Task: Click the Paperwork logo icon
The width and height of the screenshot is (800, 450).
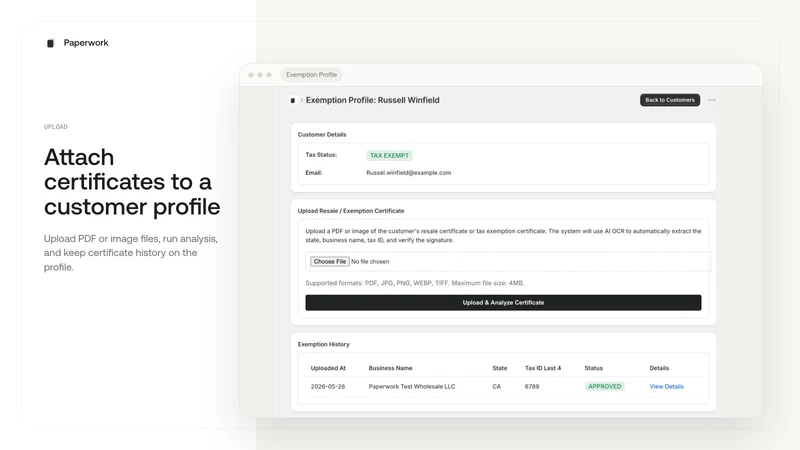Action: point(50,43)
